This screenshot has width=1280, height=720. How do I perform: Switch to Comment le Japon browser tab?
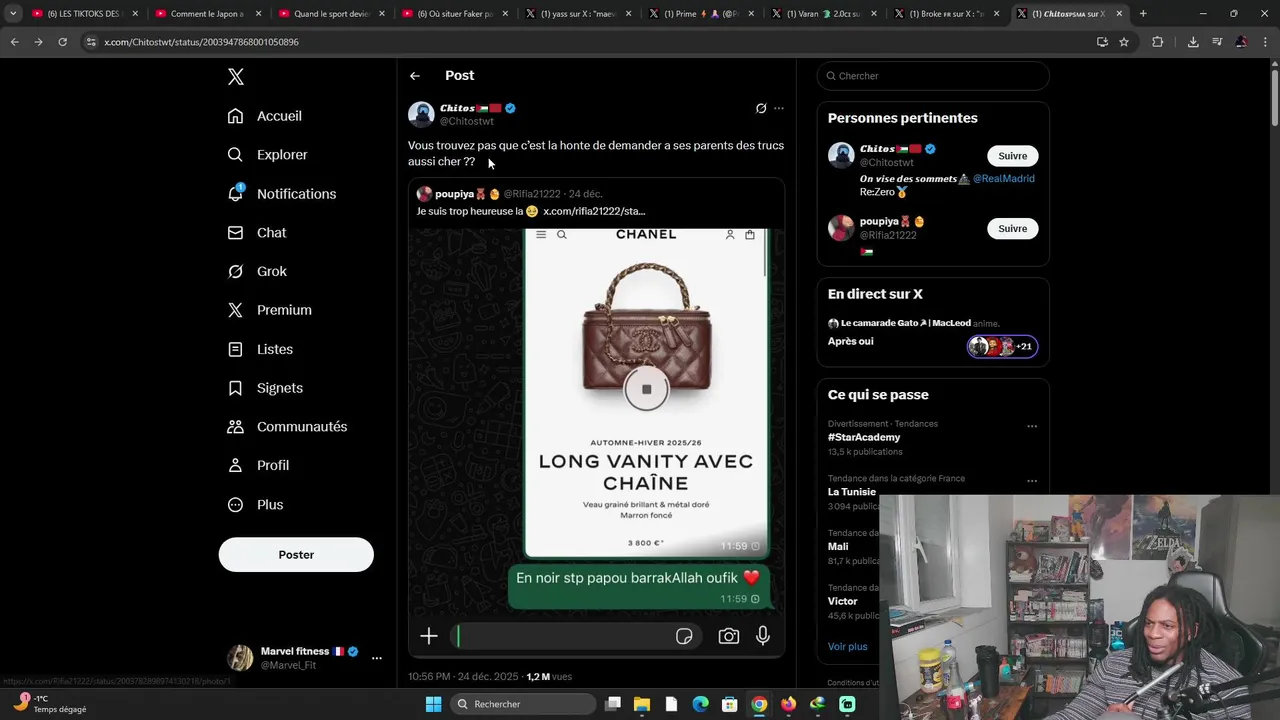pyautogui.click(x=208, y=14)
